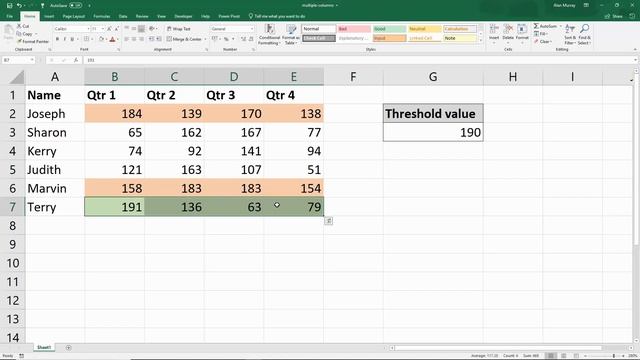Apply the Neutral cell style
This screenshot has height=360, width=640.
pos(424,29)
